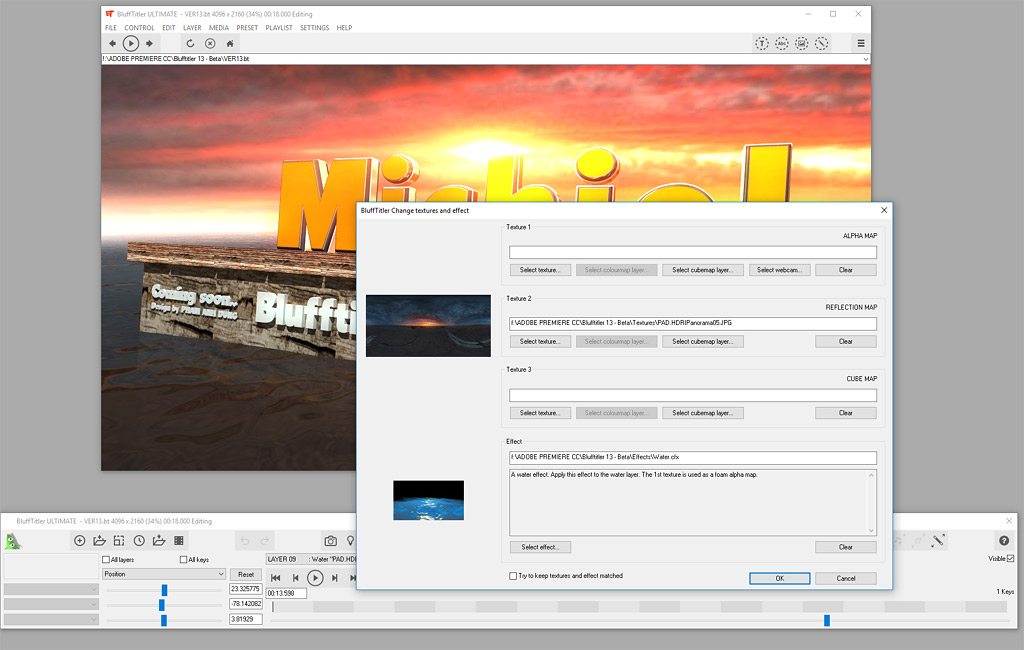The image size is (1024, 650).
Task: Open the EDIT menu
Action: pos(168,27)
